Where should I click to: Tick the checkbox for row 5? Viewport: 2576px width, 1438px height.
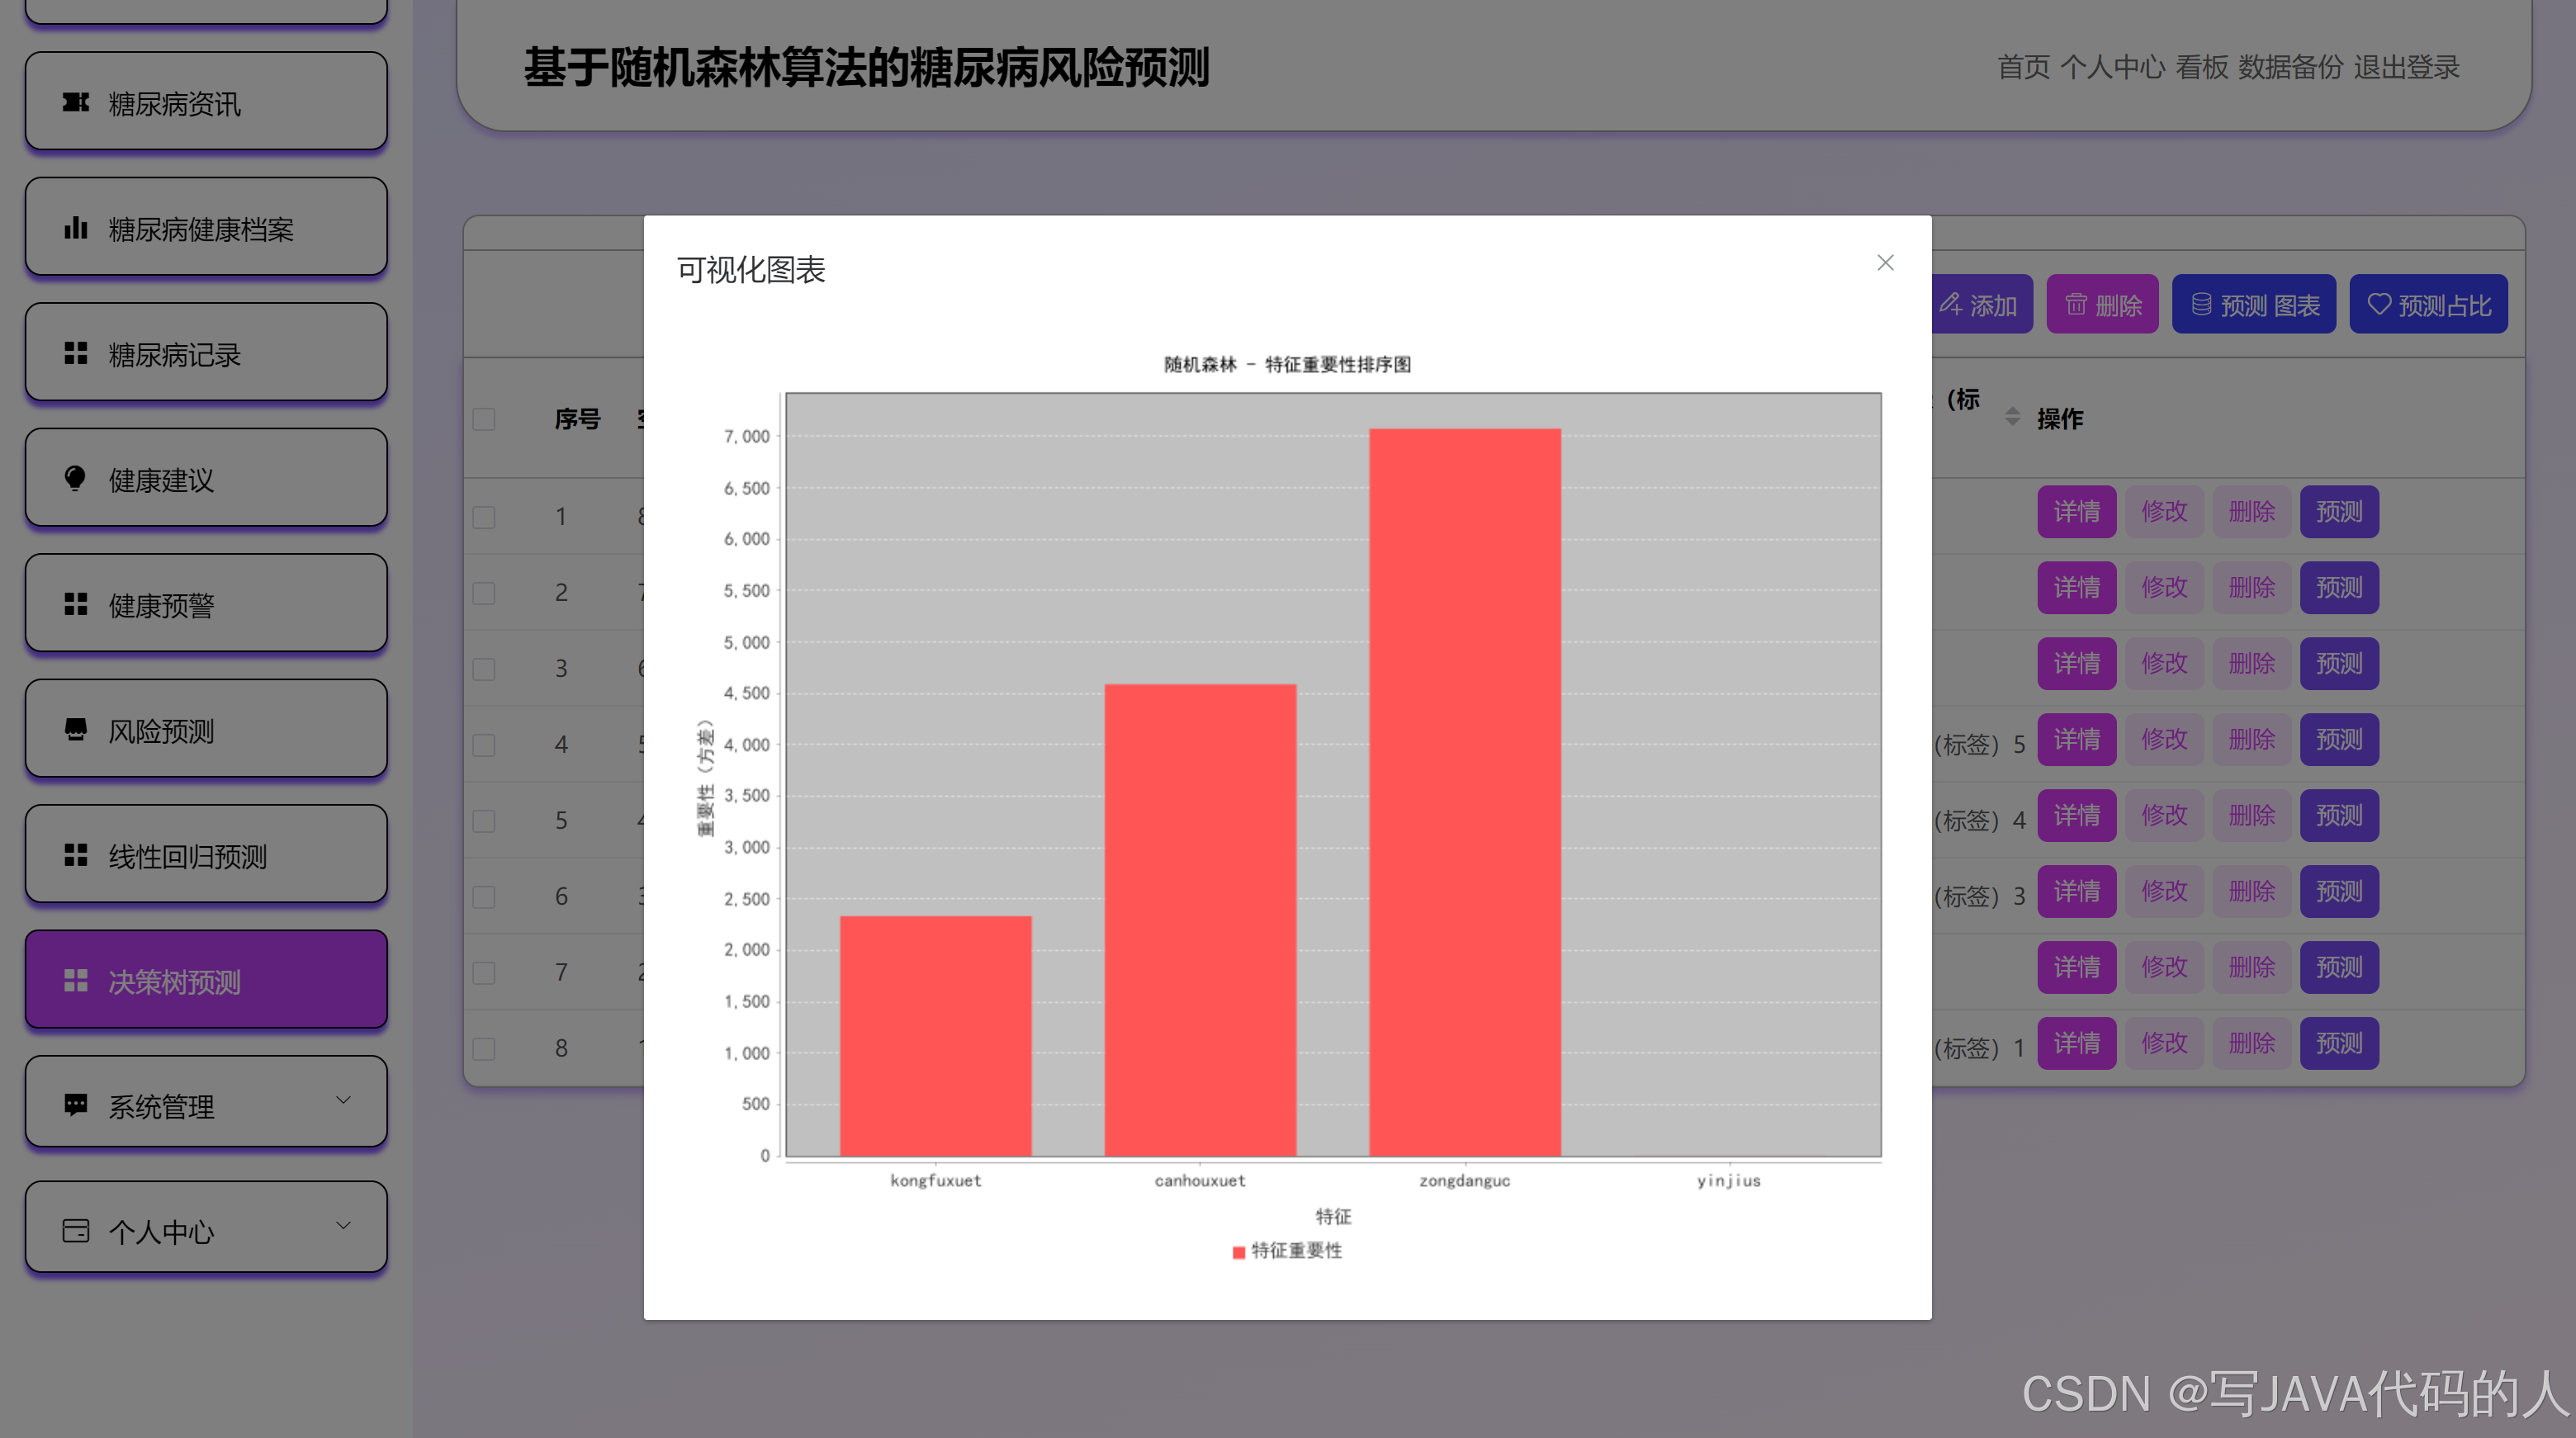coord(484,821)
